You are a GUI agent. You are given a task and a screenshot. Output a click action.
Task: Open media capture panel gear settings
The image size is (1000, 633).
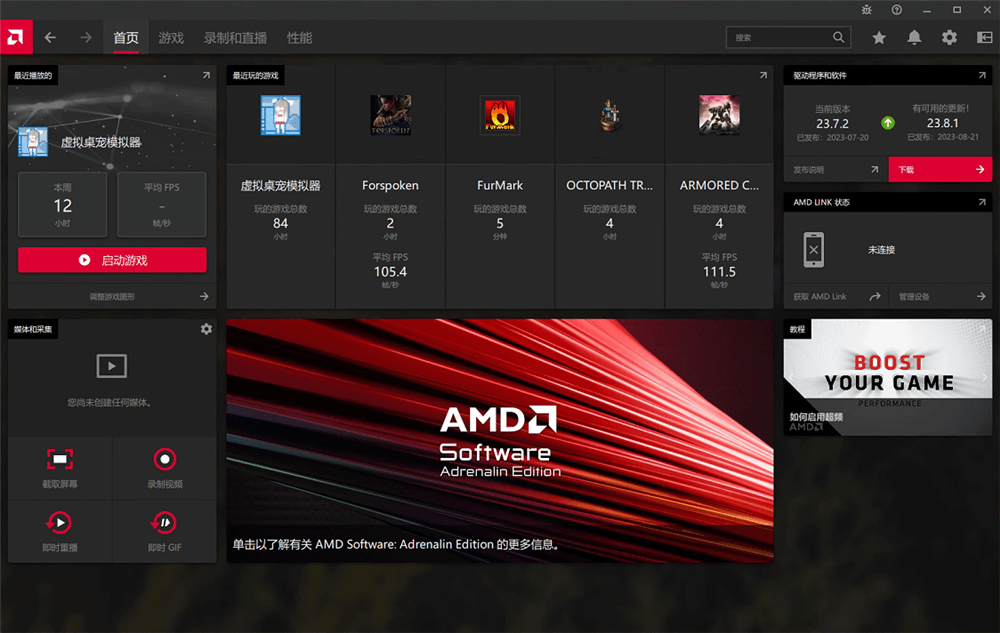click(x=206, y=329)
